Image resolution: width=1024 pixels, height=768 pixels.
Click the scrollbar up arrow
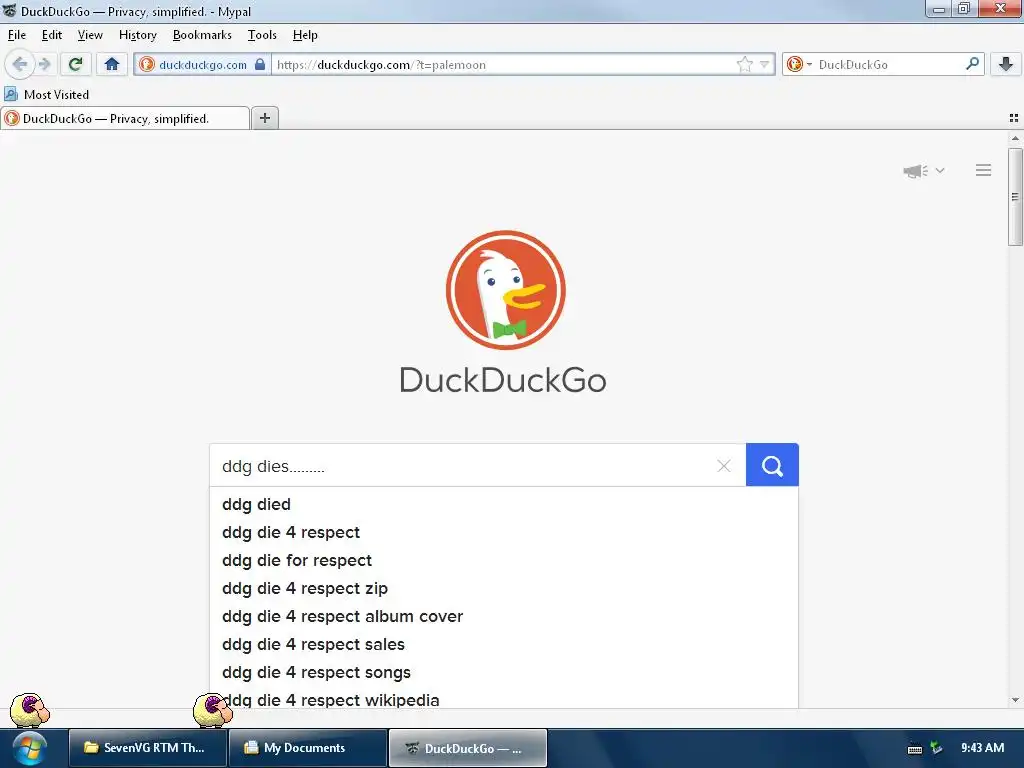[x=1015, y=138]
